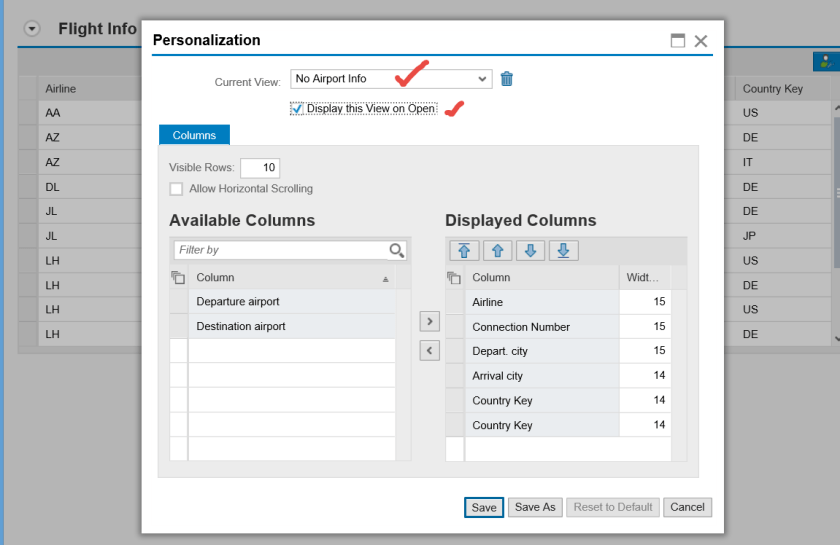Switch to the Columns tab
The height and width of the screenshot is (545, 840).
pos(194,135)
